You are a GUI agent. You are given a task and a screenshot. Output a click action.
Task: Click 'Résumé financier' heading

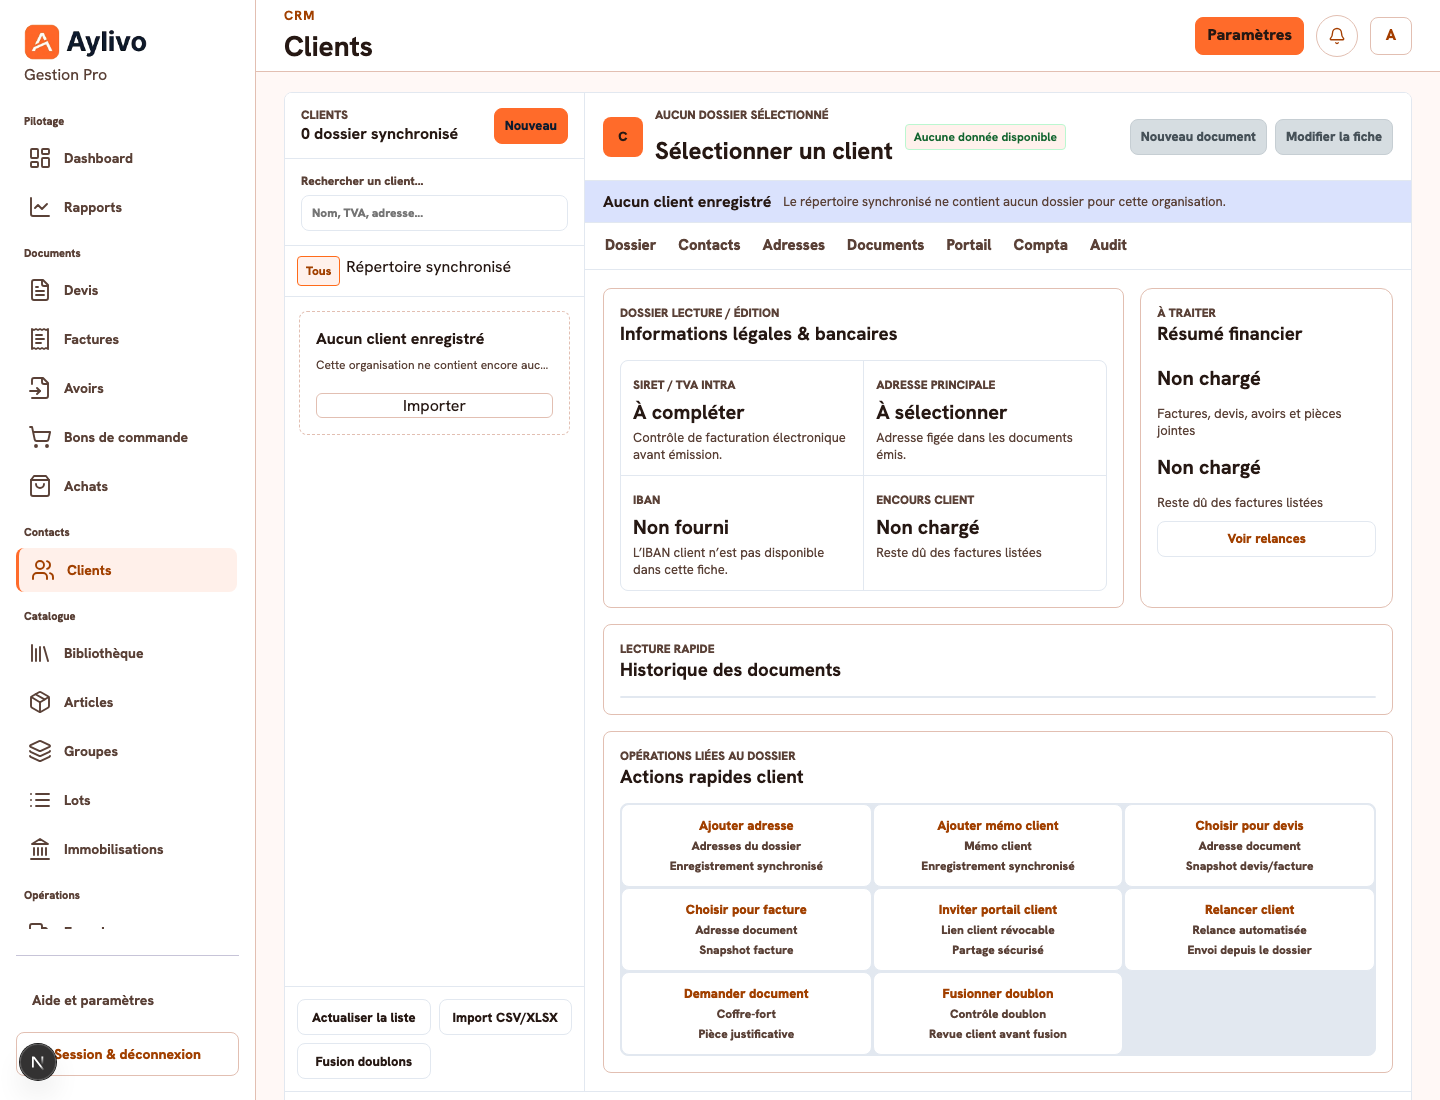pyautogui.click(x=1229, y=334)
